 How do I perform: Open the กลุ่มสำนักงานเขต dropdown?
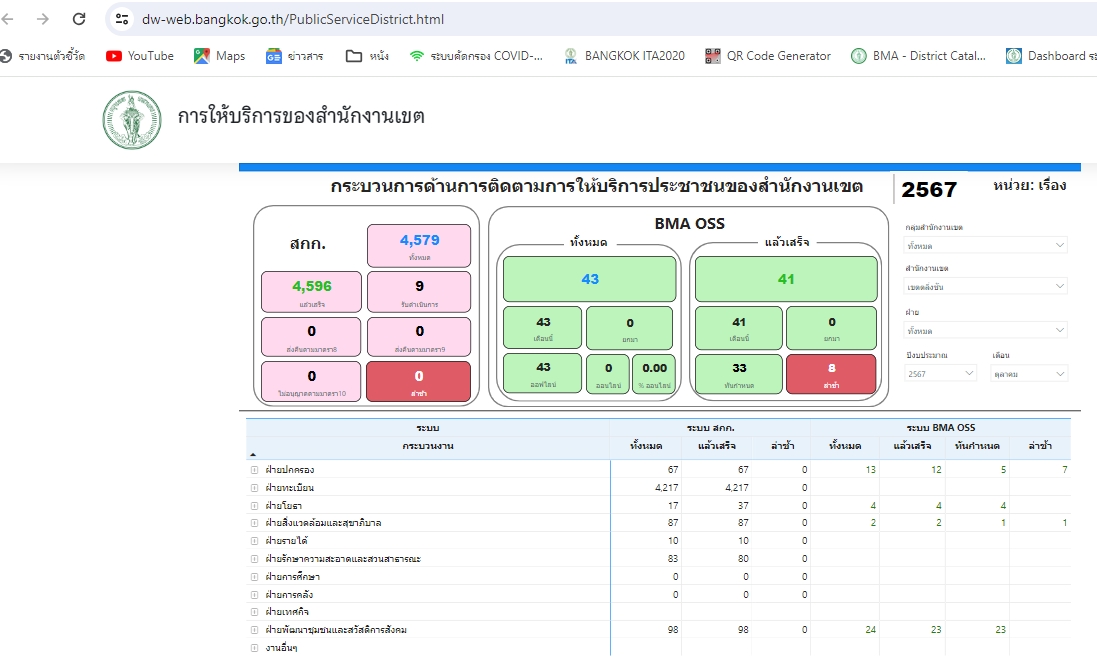pyautogui.click(x=985, y=245)
